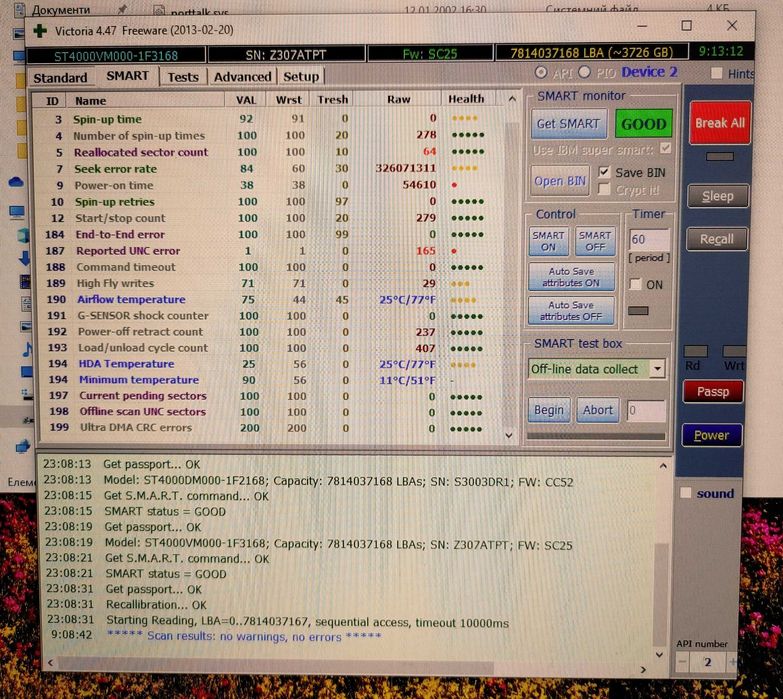Select the API radio button
The width and height of the screenshot is (783, 699).
[541, 72]
